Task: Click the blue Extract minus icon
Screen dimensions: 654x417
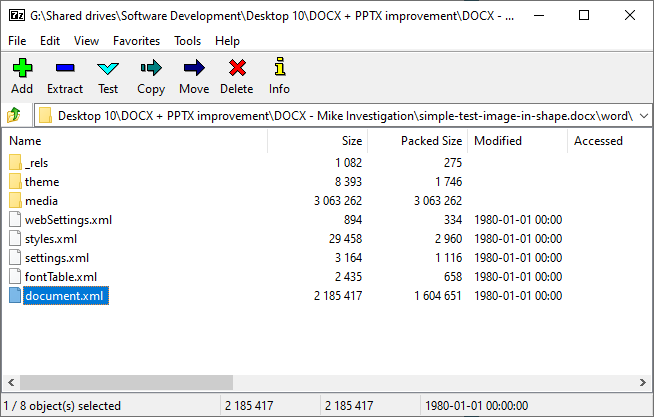Action: click(65, 68)
